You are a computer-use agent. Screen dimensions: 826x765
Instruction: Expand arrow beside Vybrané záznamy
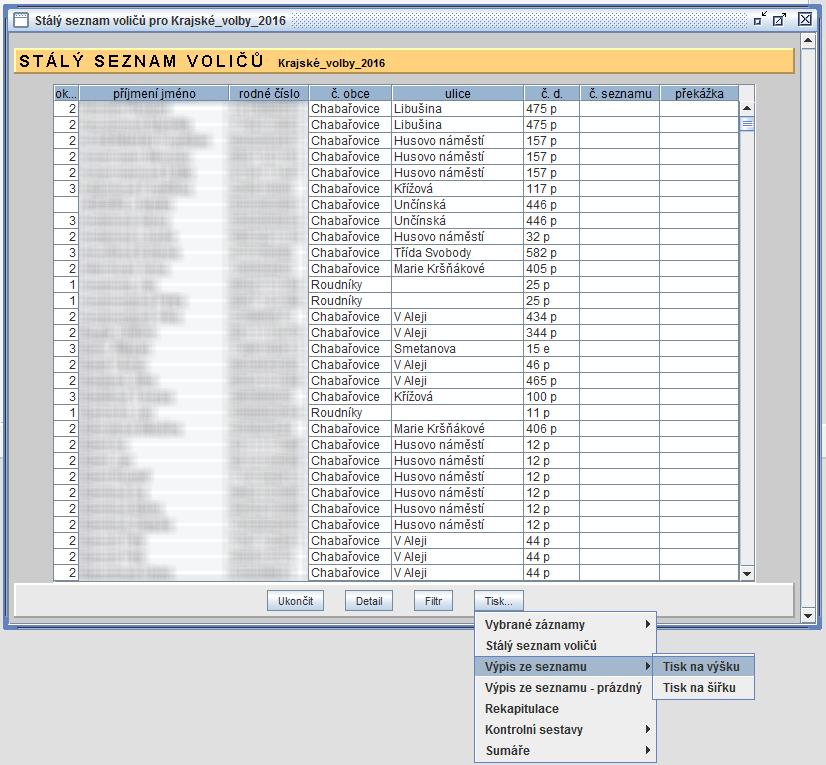(x=648, y=624)
